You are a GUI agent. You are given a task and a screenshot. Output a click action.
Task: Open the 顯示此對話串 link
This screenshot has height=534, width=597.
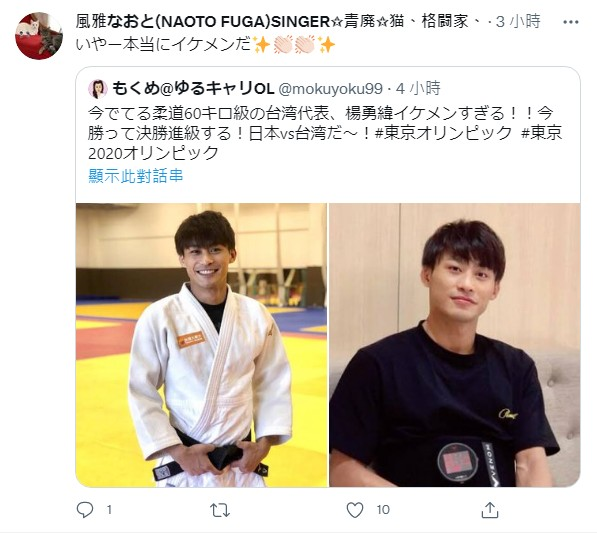pyautogui.click(x=136, y=176)
